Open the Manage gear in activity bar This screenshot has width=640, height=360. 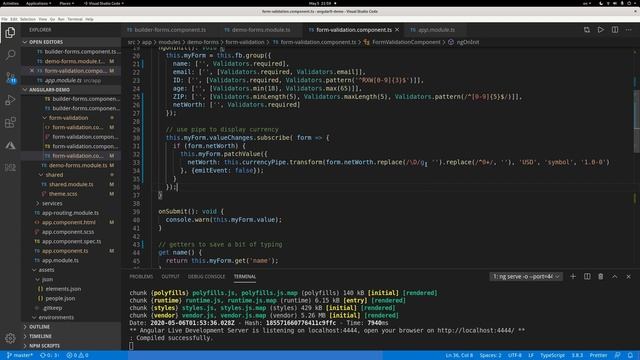click(10, 338)
